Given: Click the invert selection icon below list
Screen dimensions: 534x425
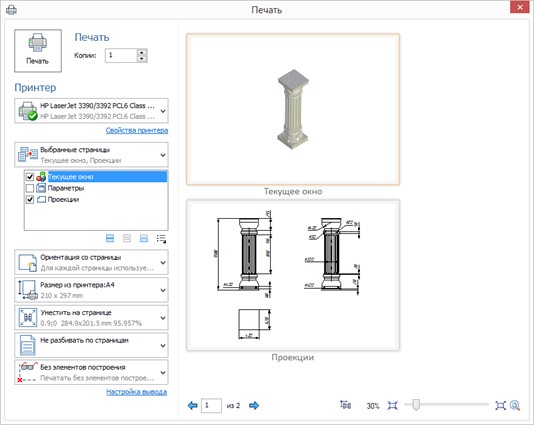Looking at the screenshot, I should pyautogui.click(x=144, y=238).
